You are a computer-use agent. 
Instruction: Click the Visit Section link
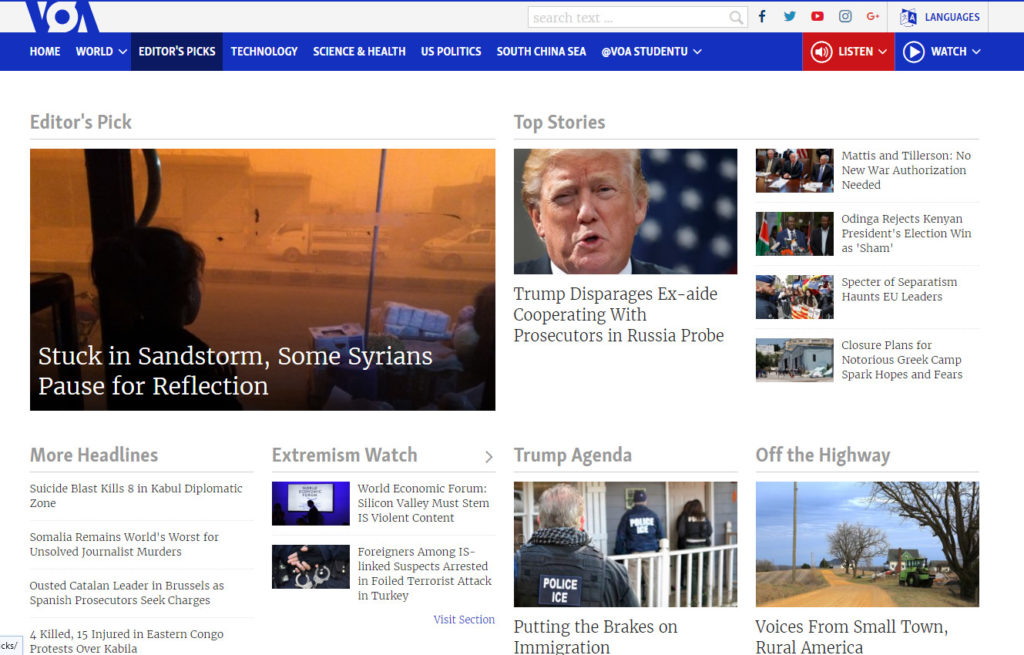pos(464,619)
